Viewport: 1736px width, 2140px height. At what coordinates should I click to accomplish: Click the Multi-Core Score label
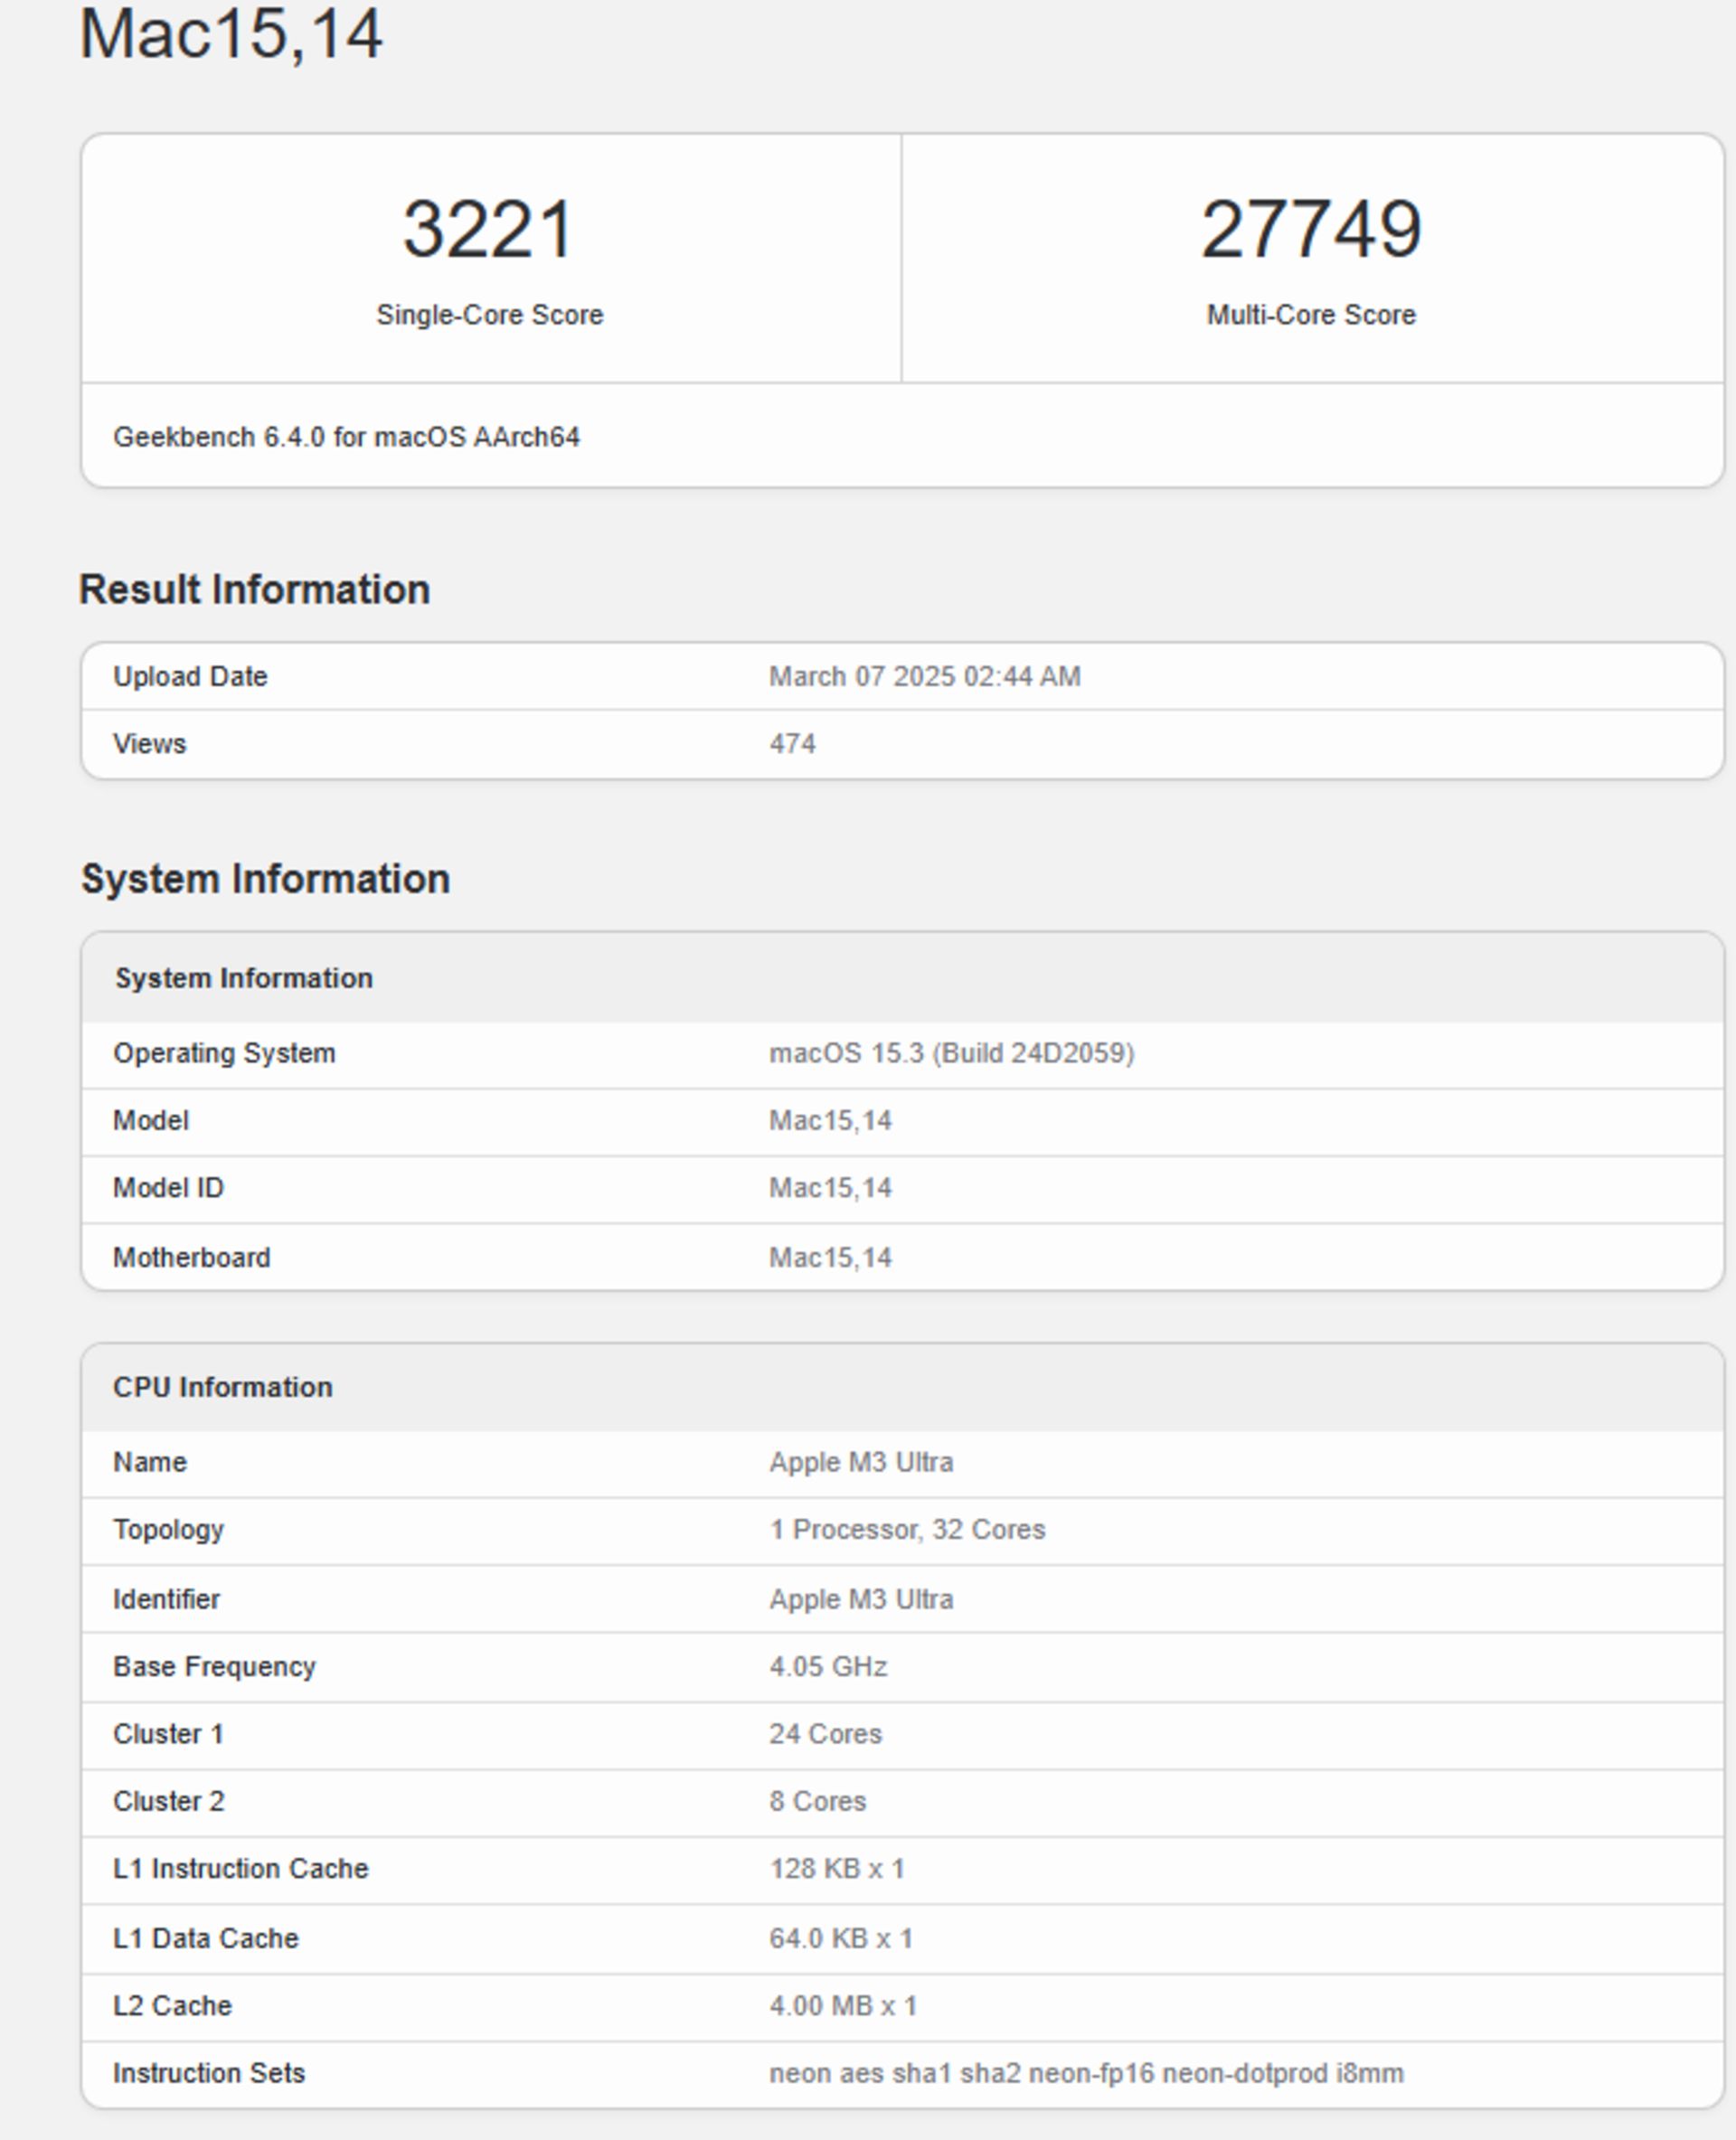(x=1310, y=315)
